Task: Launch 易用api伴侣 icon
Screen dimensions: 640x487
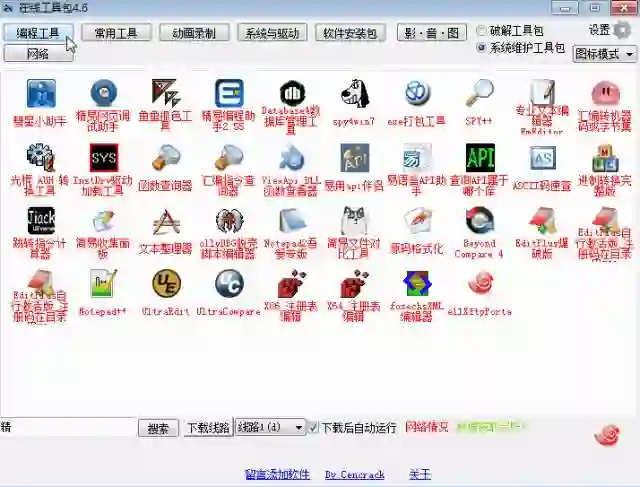Action: [x=354, y=158]
